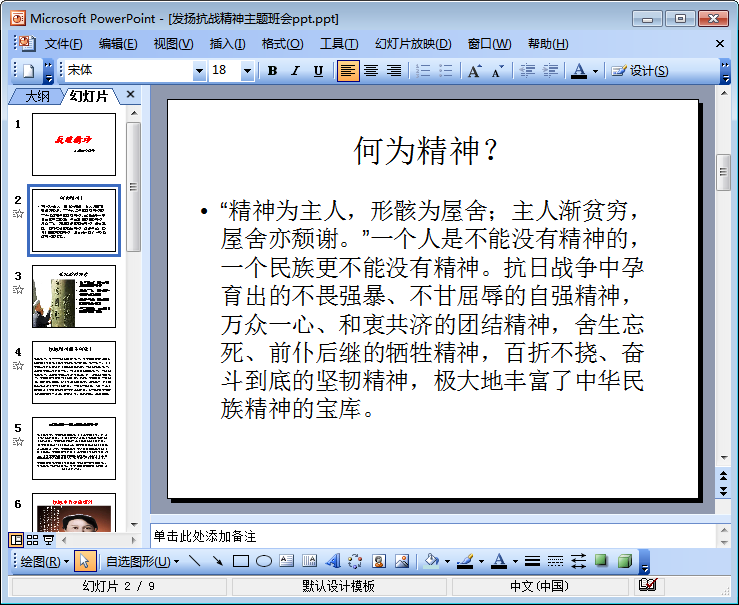The image size is (739, 605).
Task: Open the 文件(F) menu
Action: [x=63, y=44]
